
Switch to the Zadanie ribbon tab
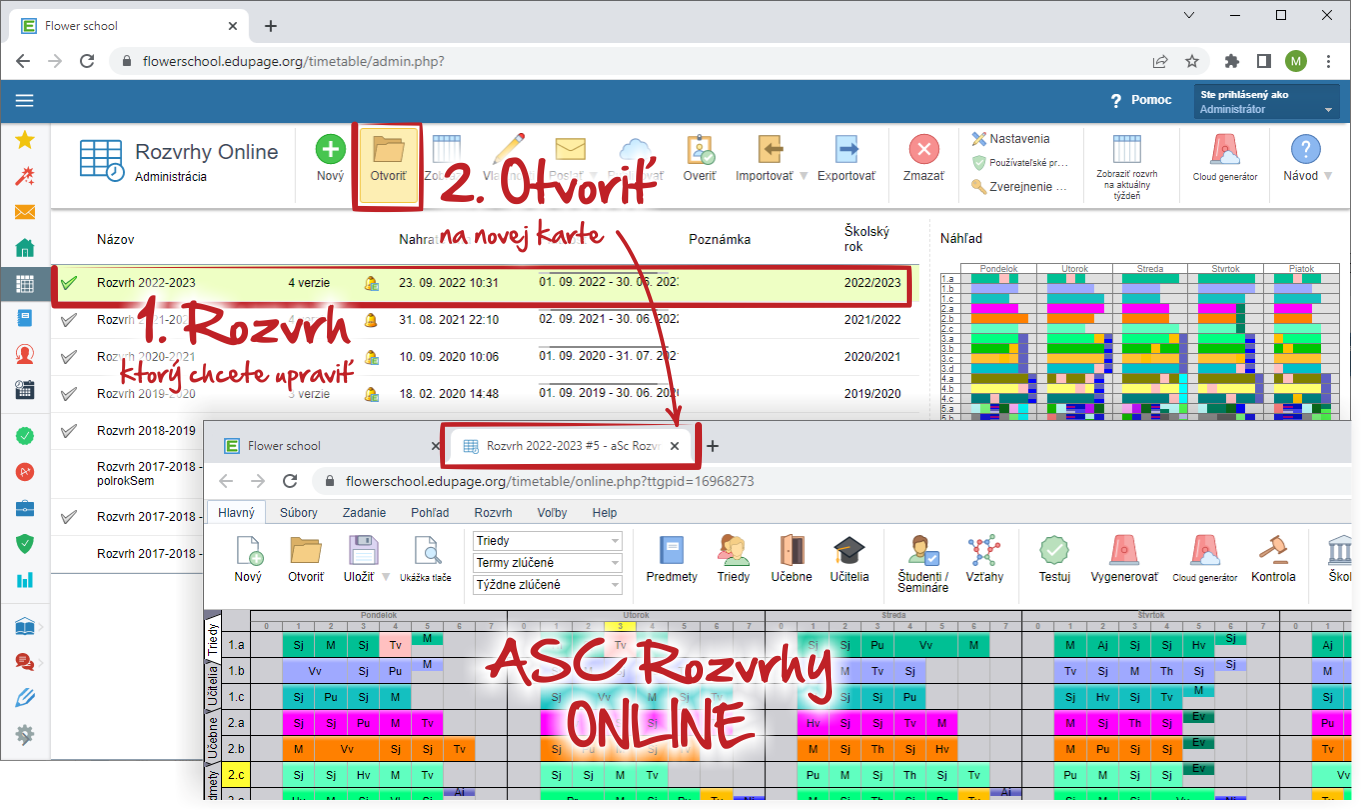point(364,512)
